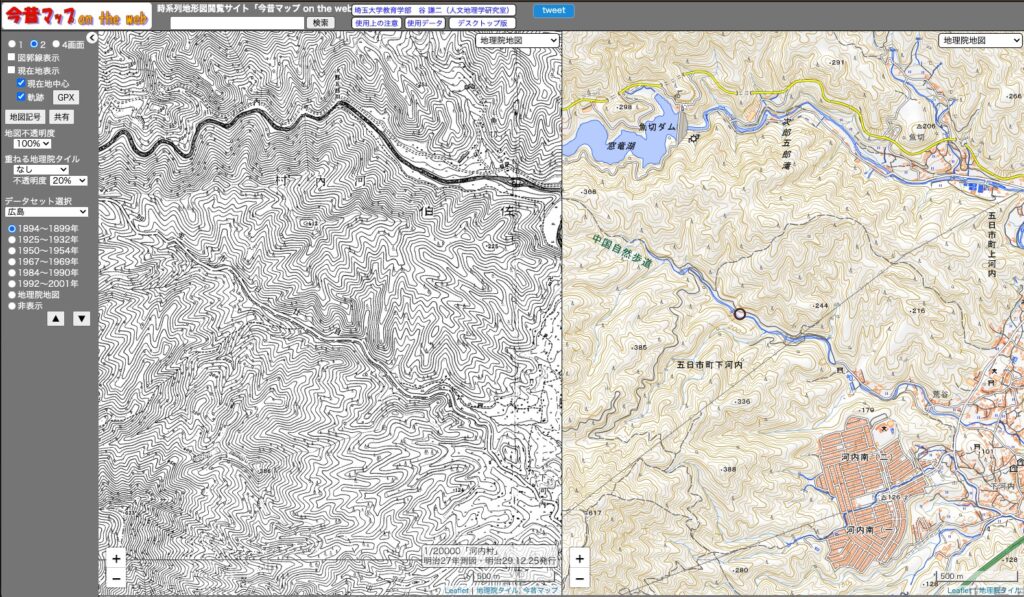
Task: Zoom out on the right map
Action: [x=580, y=578]
